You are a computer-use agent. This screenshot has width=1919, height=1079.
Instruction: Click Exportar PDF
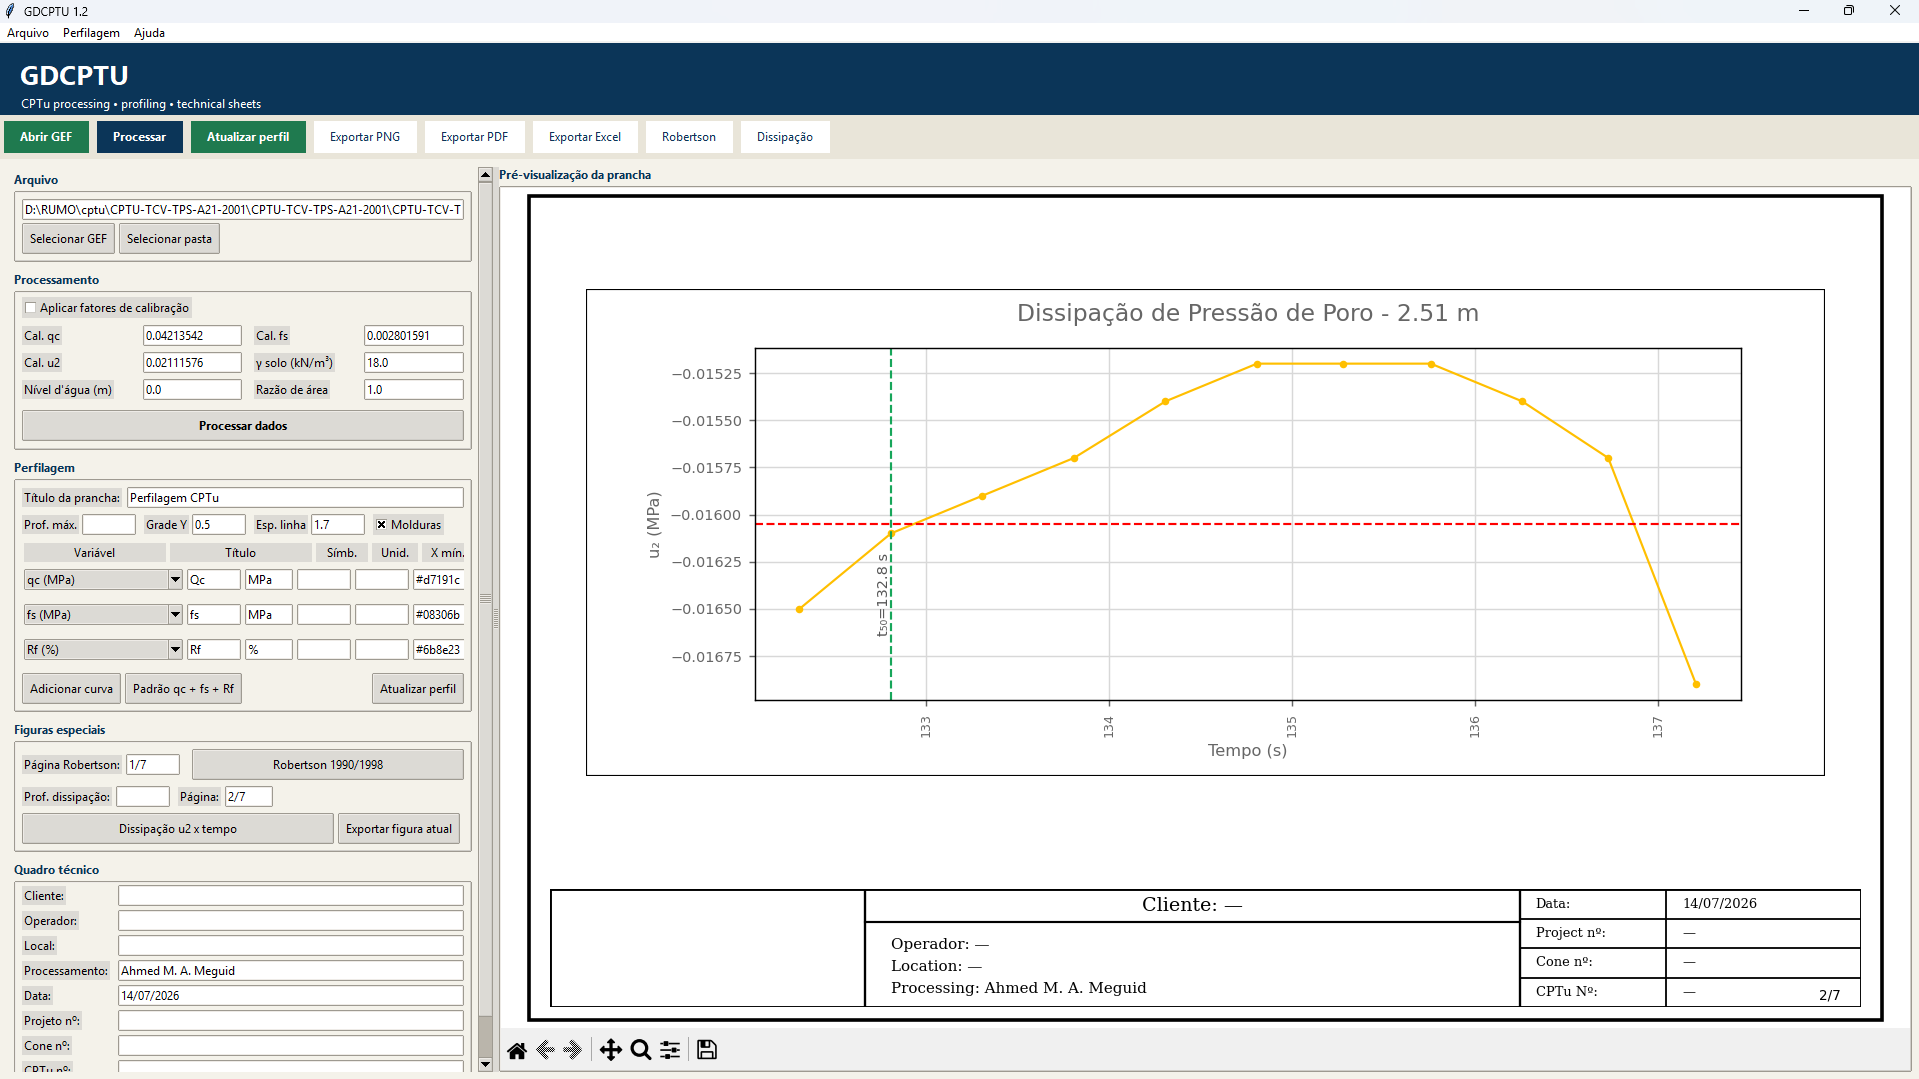tap(474, 137)
